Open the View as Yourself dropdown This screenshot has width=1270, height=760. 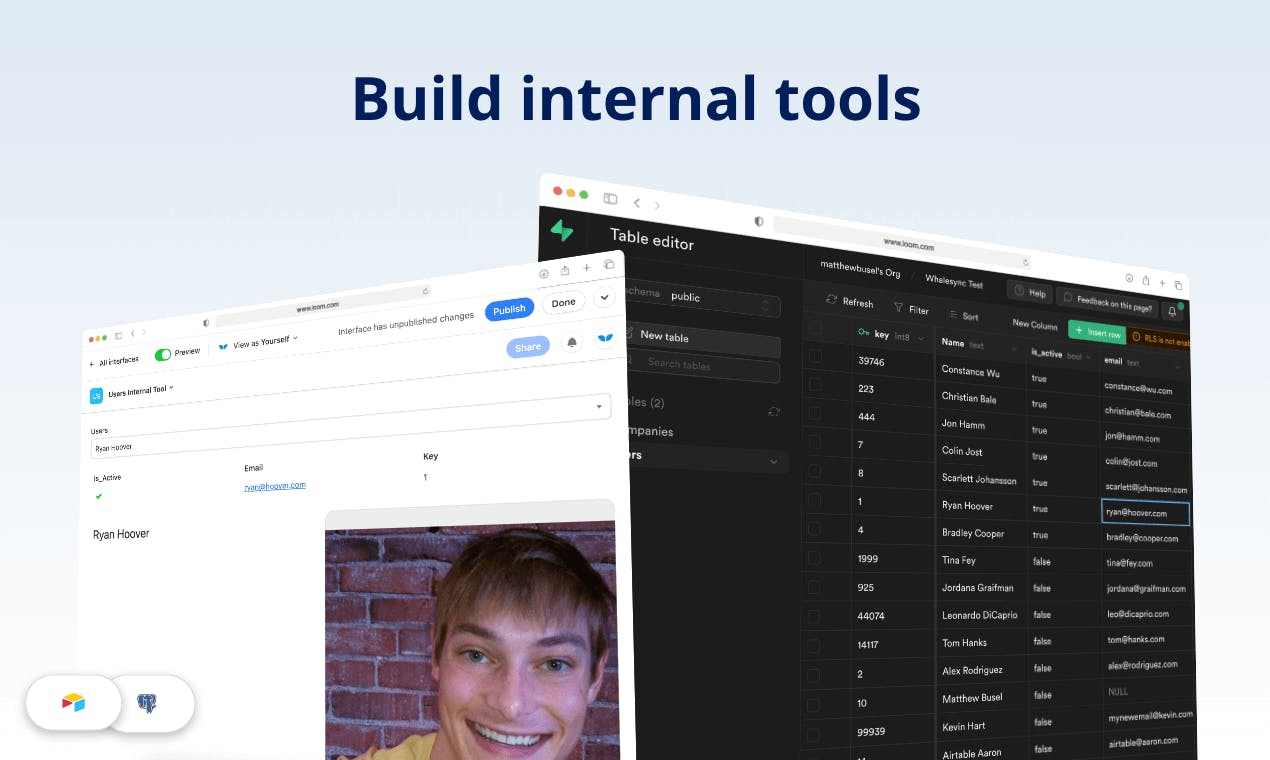(x=258, y=342)
